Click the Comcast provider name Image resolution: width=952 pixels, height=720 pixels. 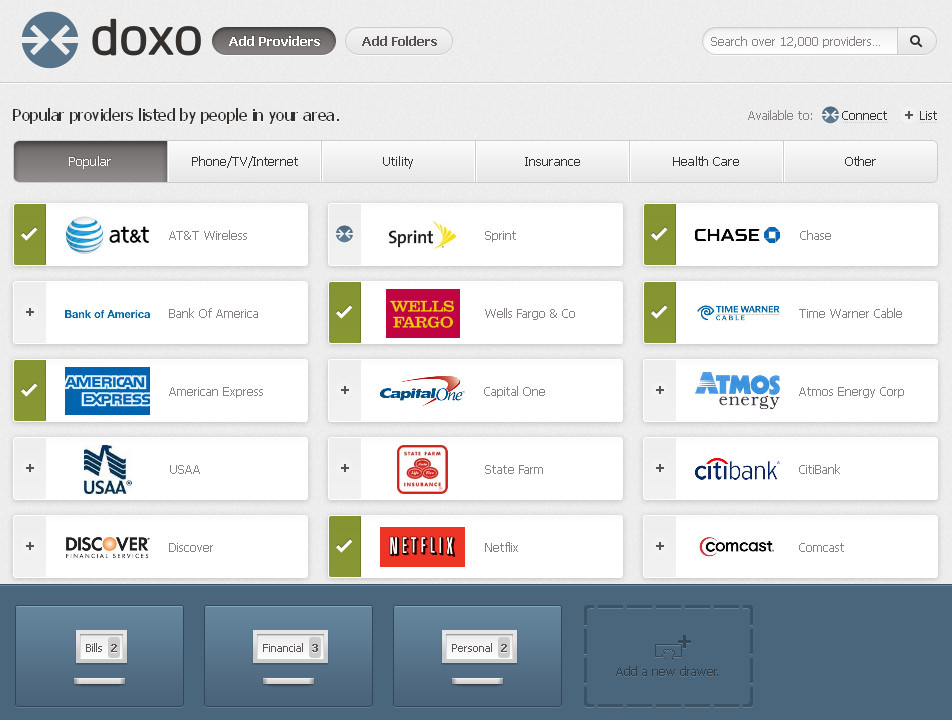click(x=821, y=548)
